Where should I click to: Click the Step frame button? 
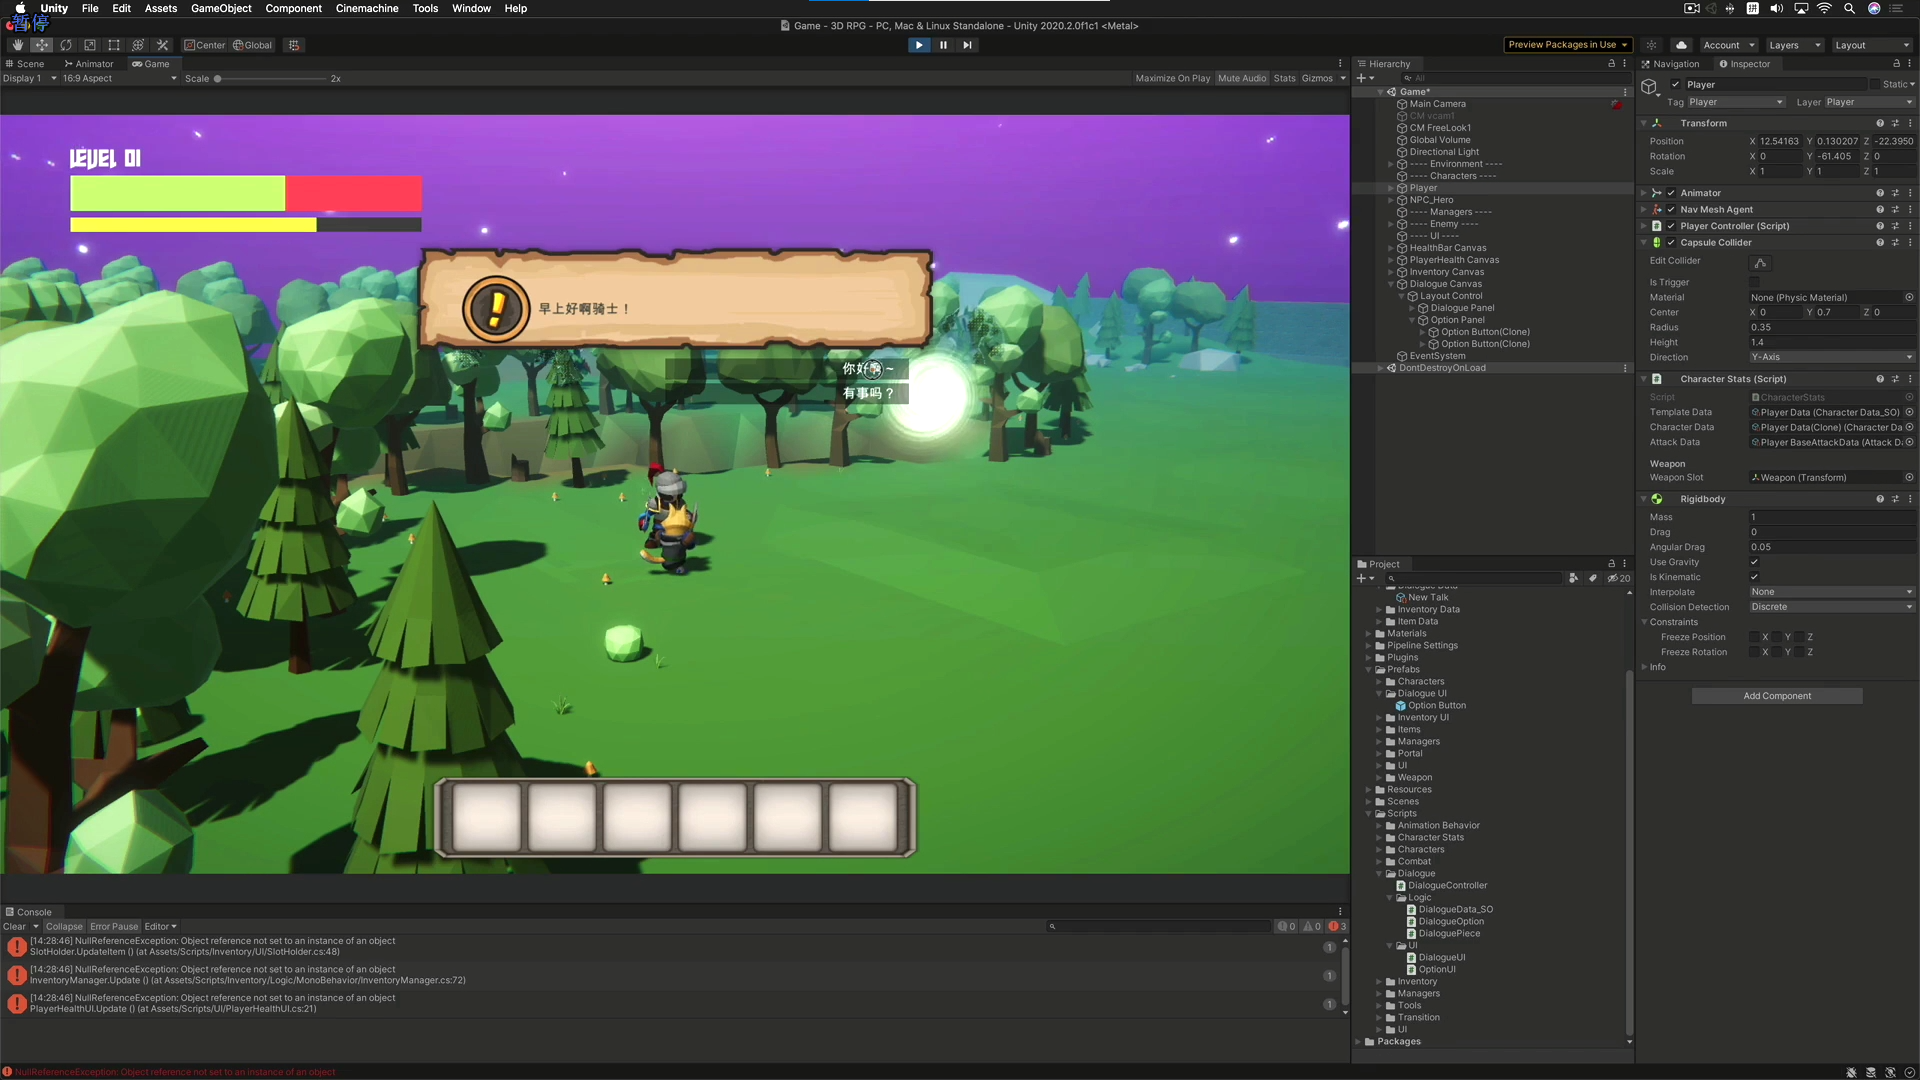click(967, 45)
